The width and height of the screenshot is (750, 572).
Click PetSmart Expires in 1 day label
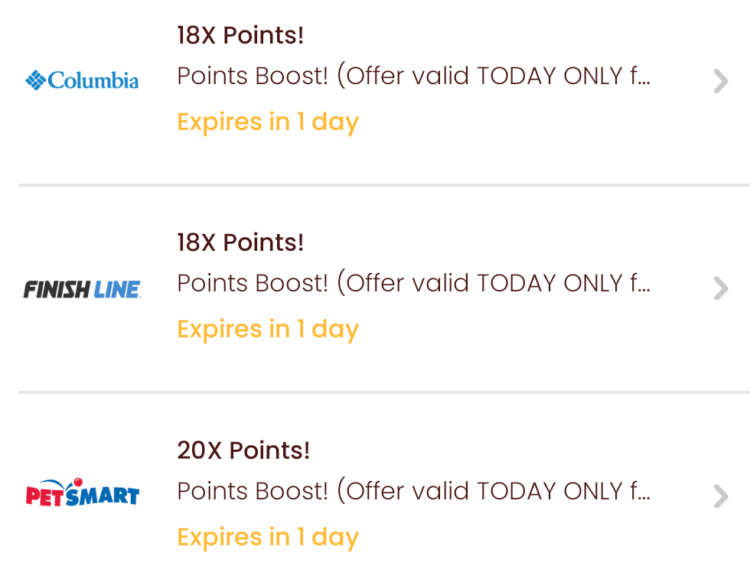click(x=268, y=538)
